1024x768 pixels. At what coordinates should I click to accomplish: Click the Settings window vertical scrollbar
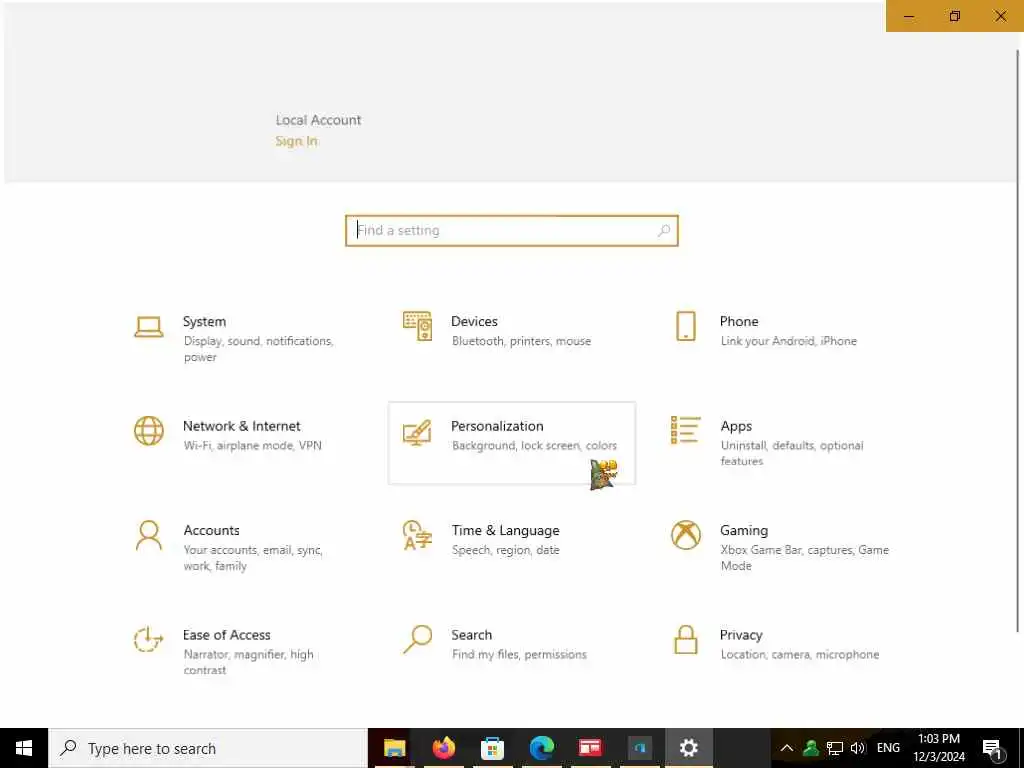pyautogui.click(x=1017, y=340)
